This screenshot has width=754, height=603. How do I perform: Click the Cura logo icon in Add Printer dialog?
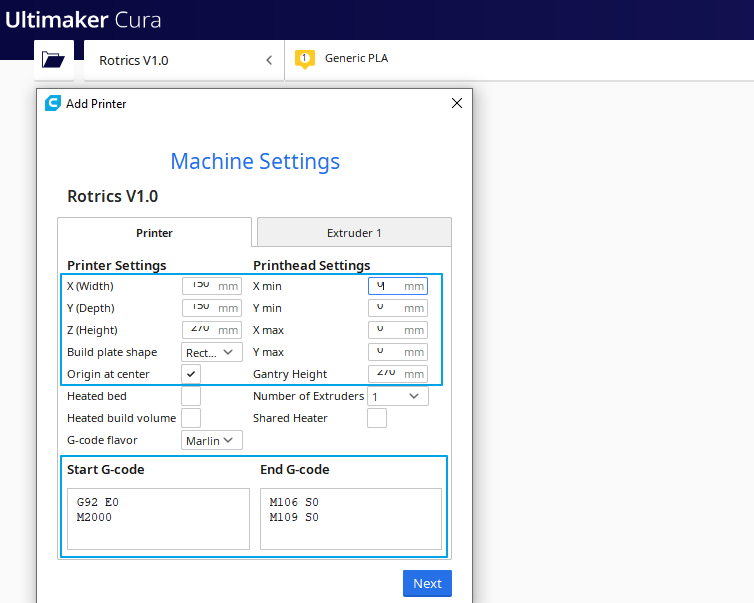click(x=52, y=103)
